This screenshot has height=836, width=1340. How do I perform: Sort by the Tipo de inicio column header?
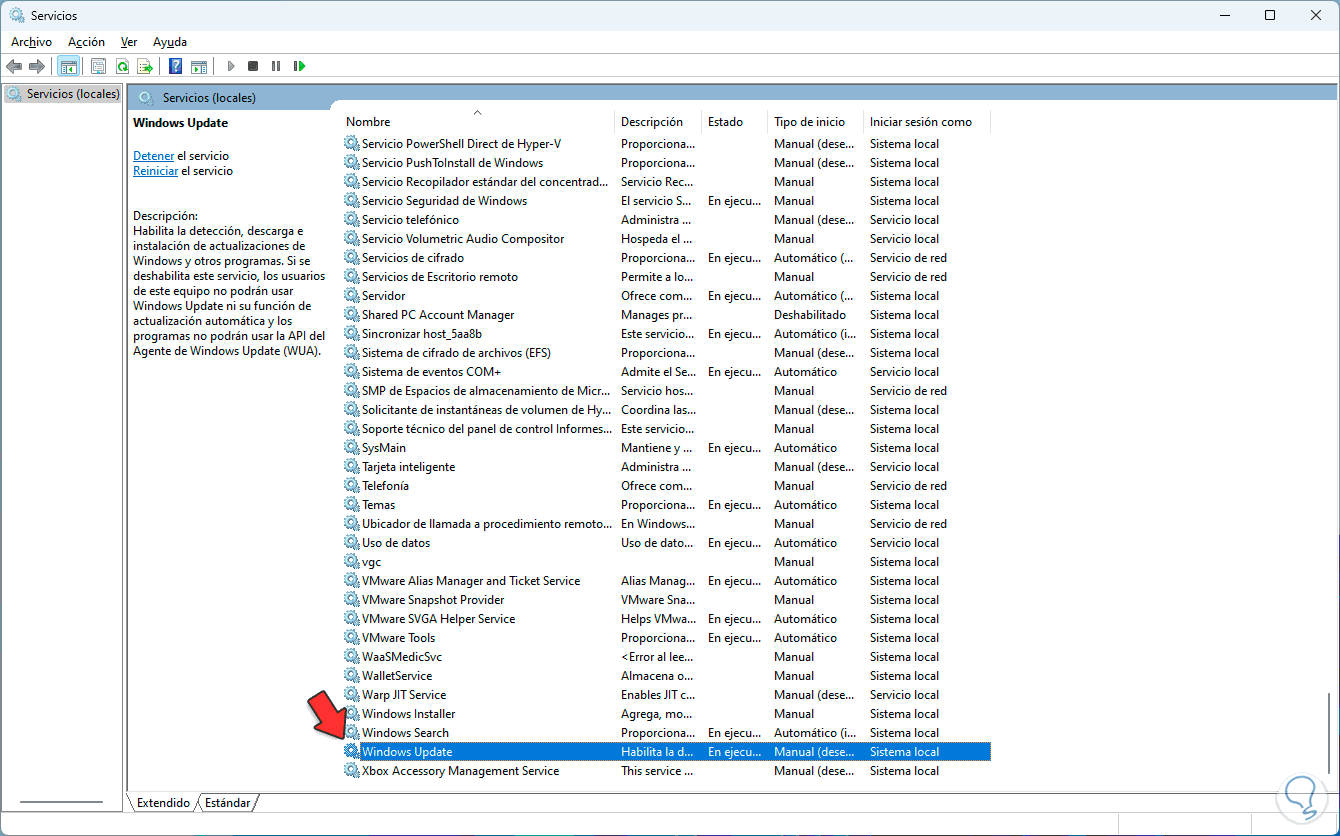point(815,122)
